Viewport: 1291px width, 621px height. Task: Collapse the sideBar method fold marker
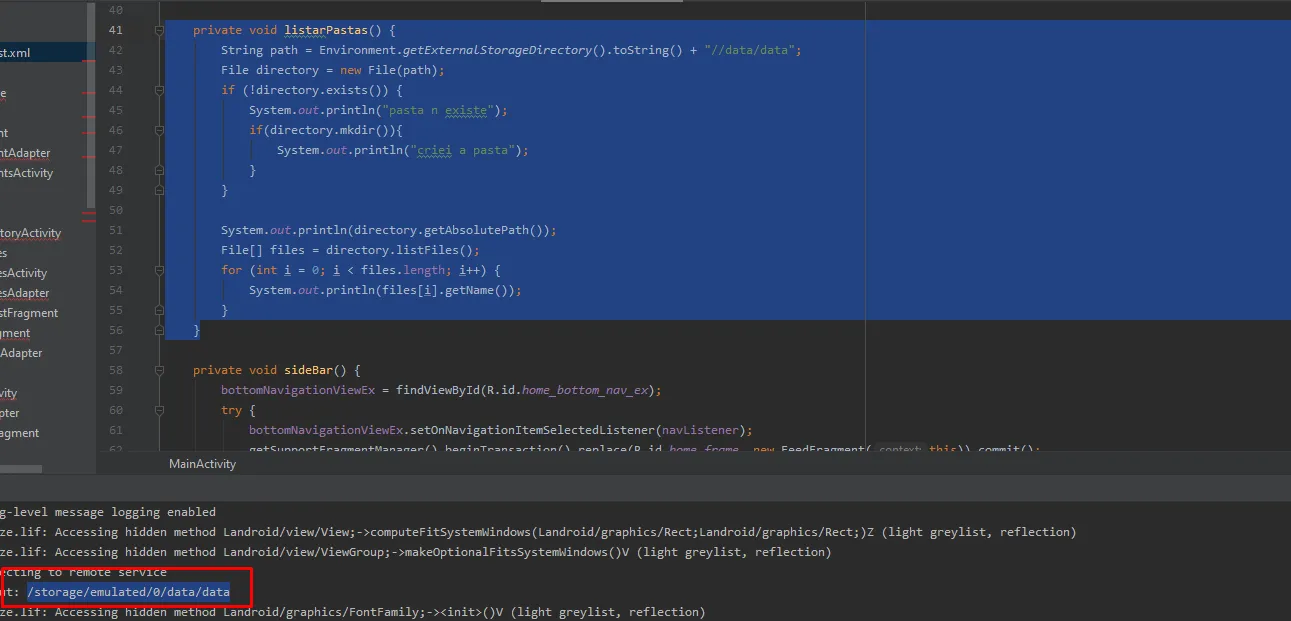[159, 370]
